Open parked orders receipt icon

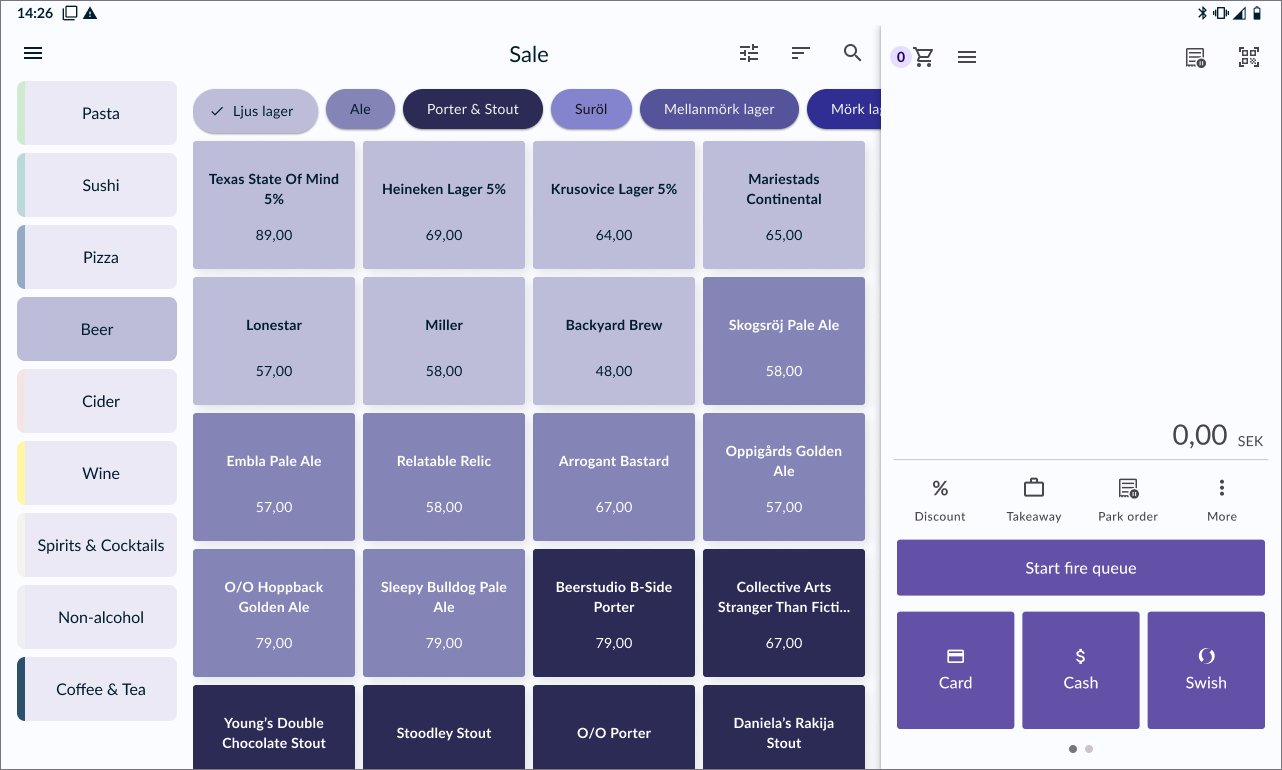pos(1195,57)
